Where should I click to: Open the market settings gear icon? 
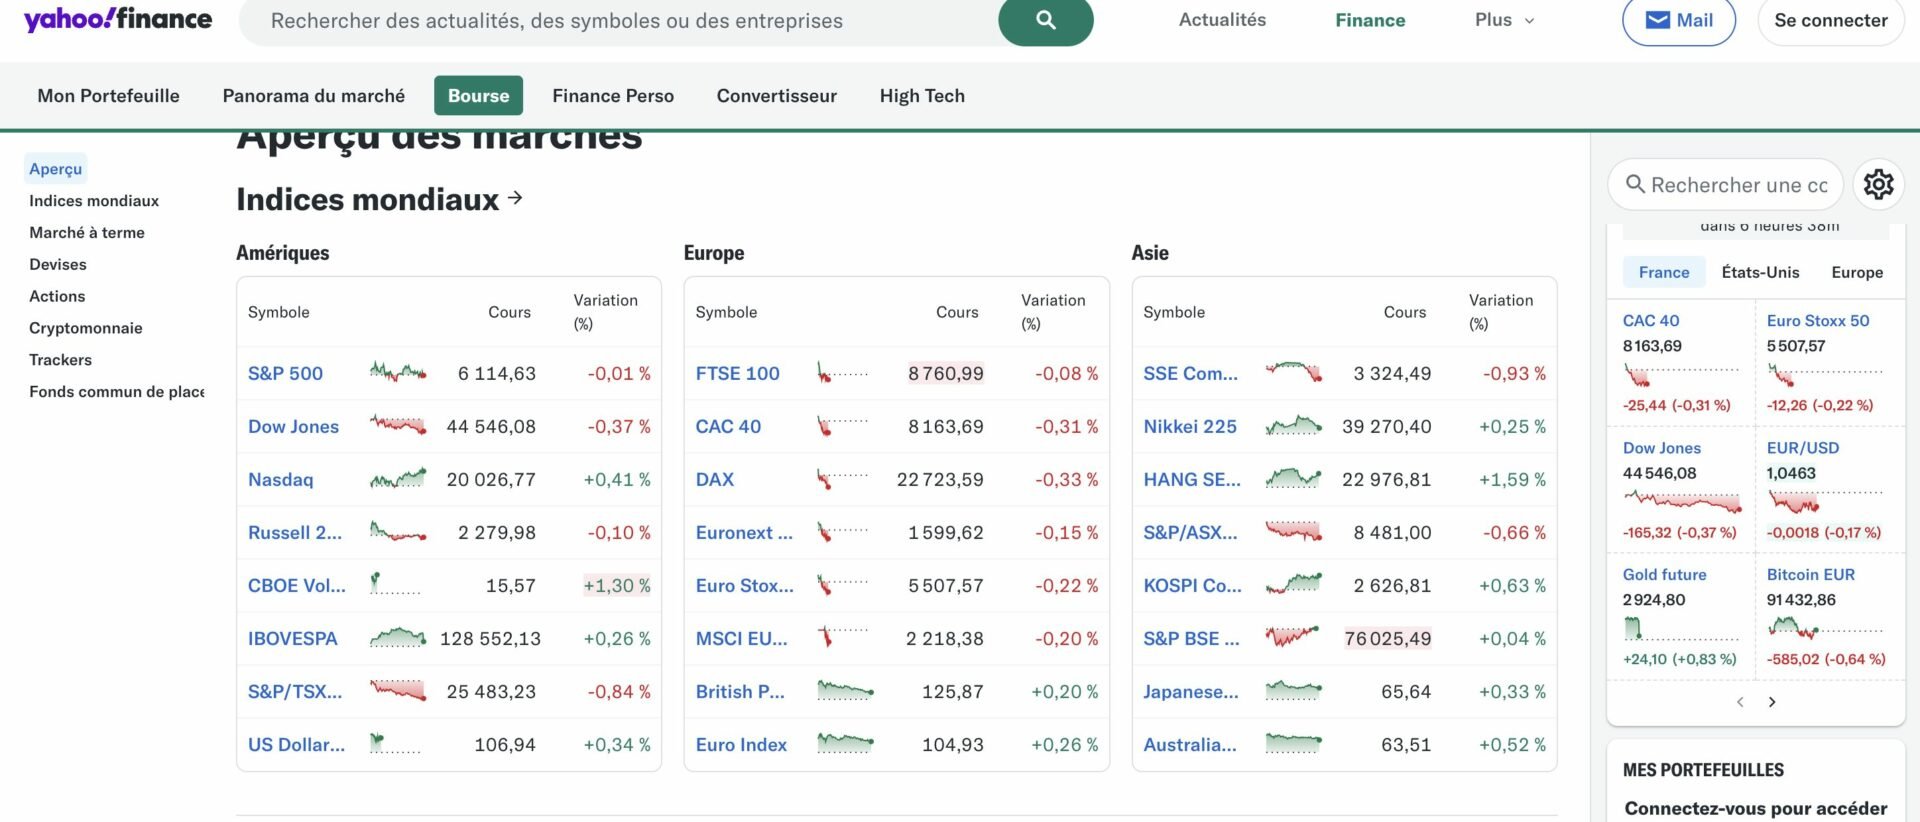(x=1878, y=184)
